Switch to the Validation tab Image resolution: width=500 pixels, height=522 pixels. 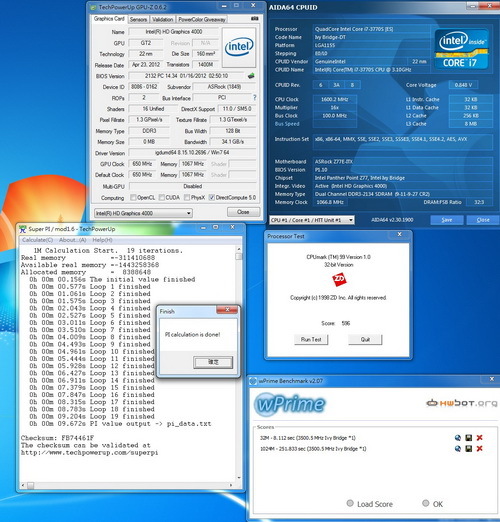pos(163,20)
